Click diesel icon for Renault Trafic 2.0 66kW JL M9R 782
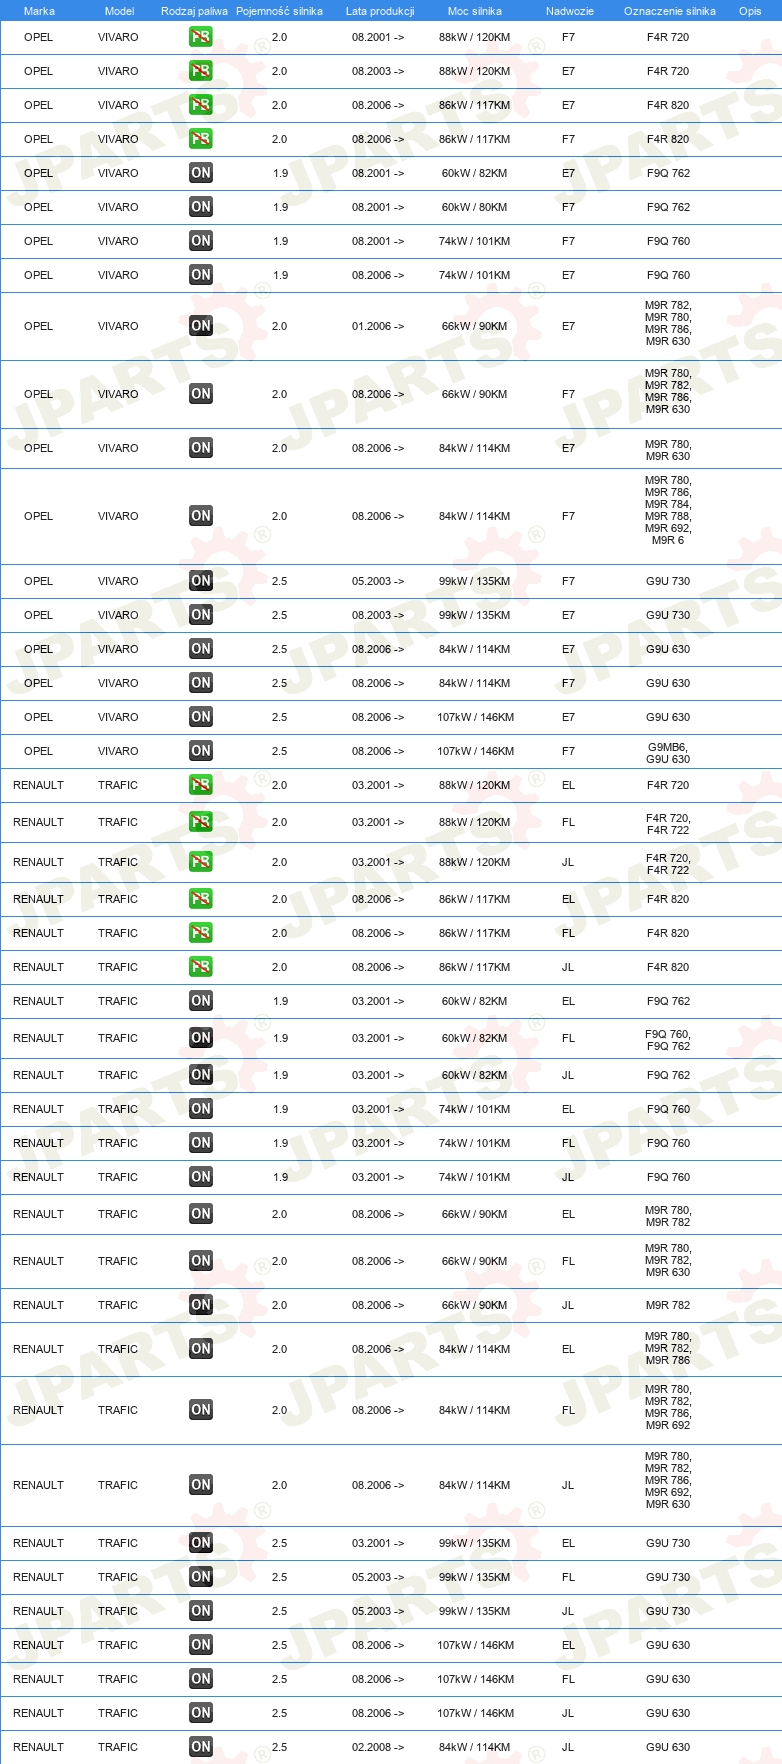The width and height of the screenshot is (782, 1764). (201, 1305)
